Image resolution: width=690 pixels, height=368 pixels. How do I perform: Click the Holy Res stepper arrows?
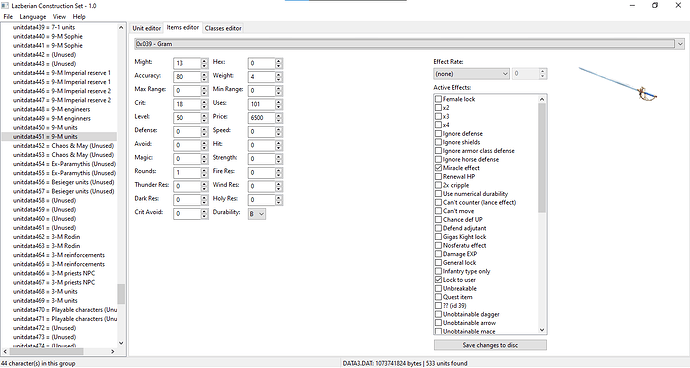click(279, 200)
